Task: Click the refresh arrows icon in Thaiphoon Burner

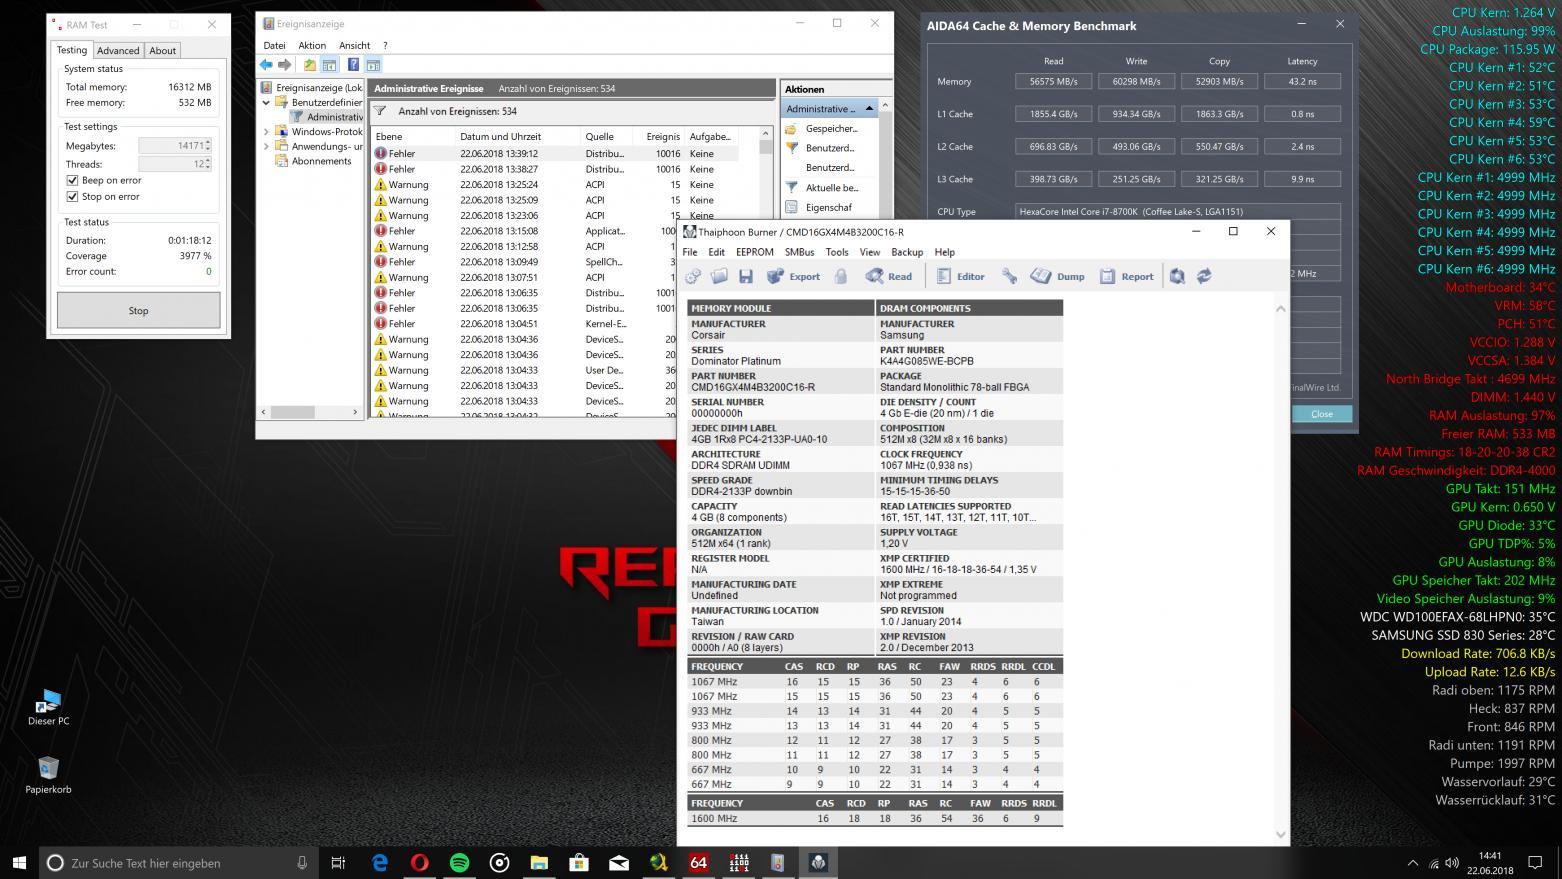Action: [1204, 277]
